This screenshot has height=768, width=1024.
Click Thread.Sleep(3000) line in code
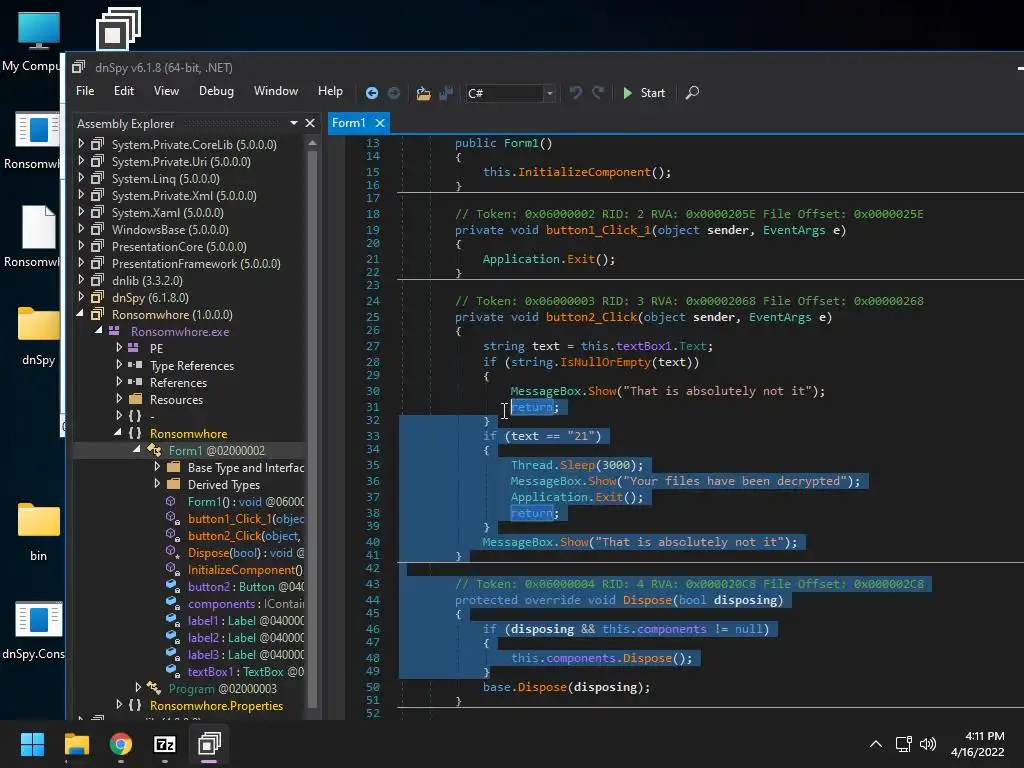(x=577, y=465)
